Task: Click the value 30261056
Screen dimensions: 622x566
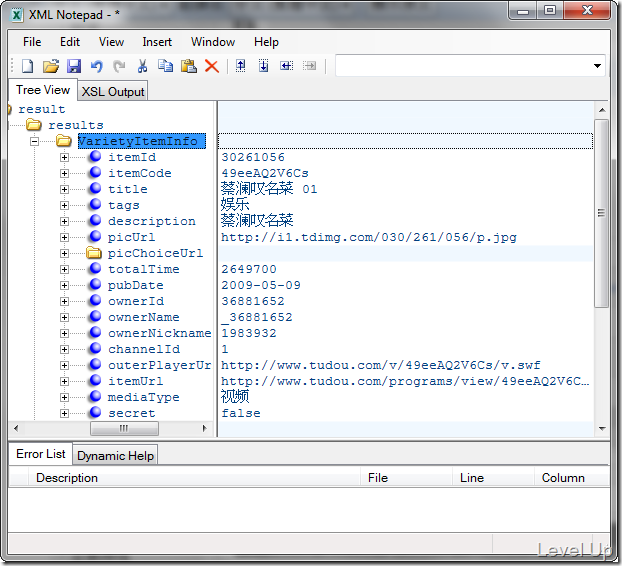Action: 253,157
